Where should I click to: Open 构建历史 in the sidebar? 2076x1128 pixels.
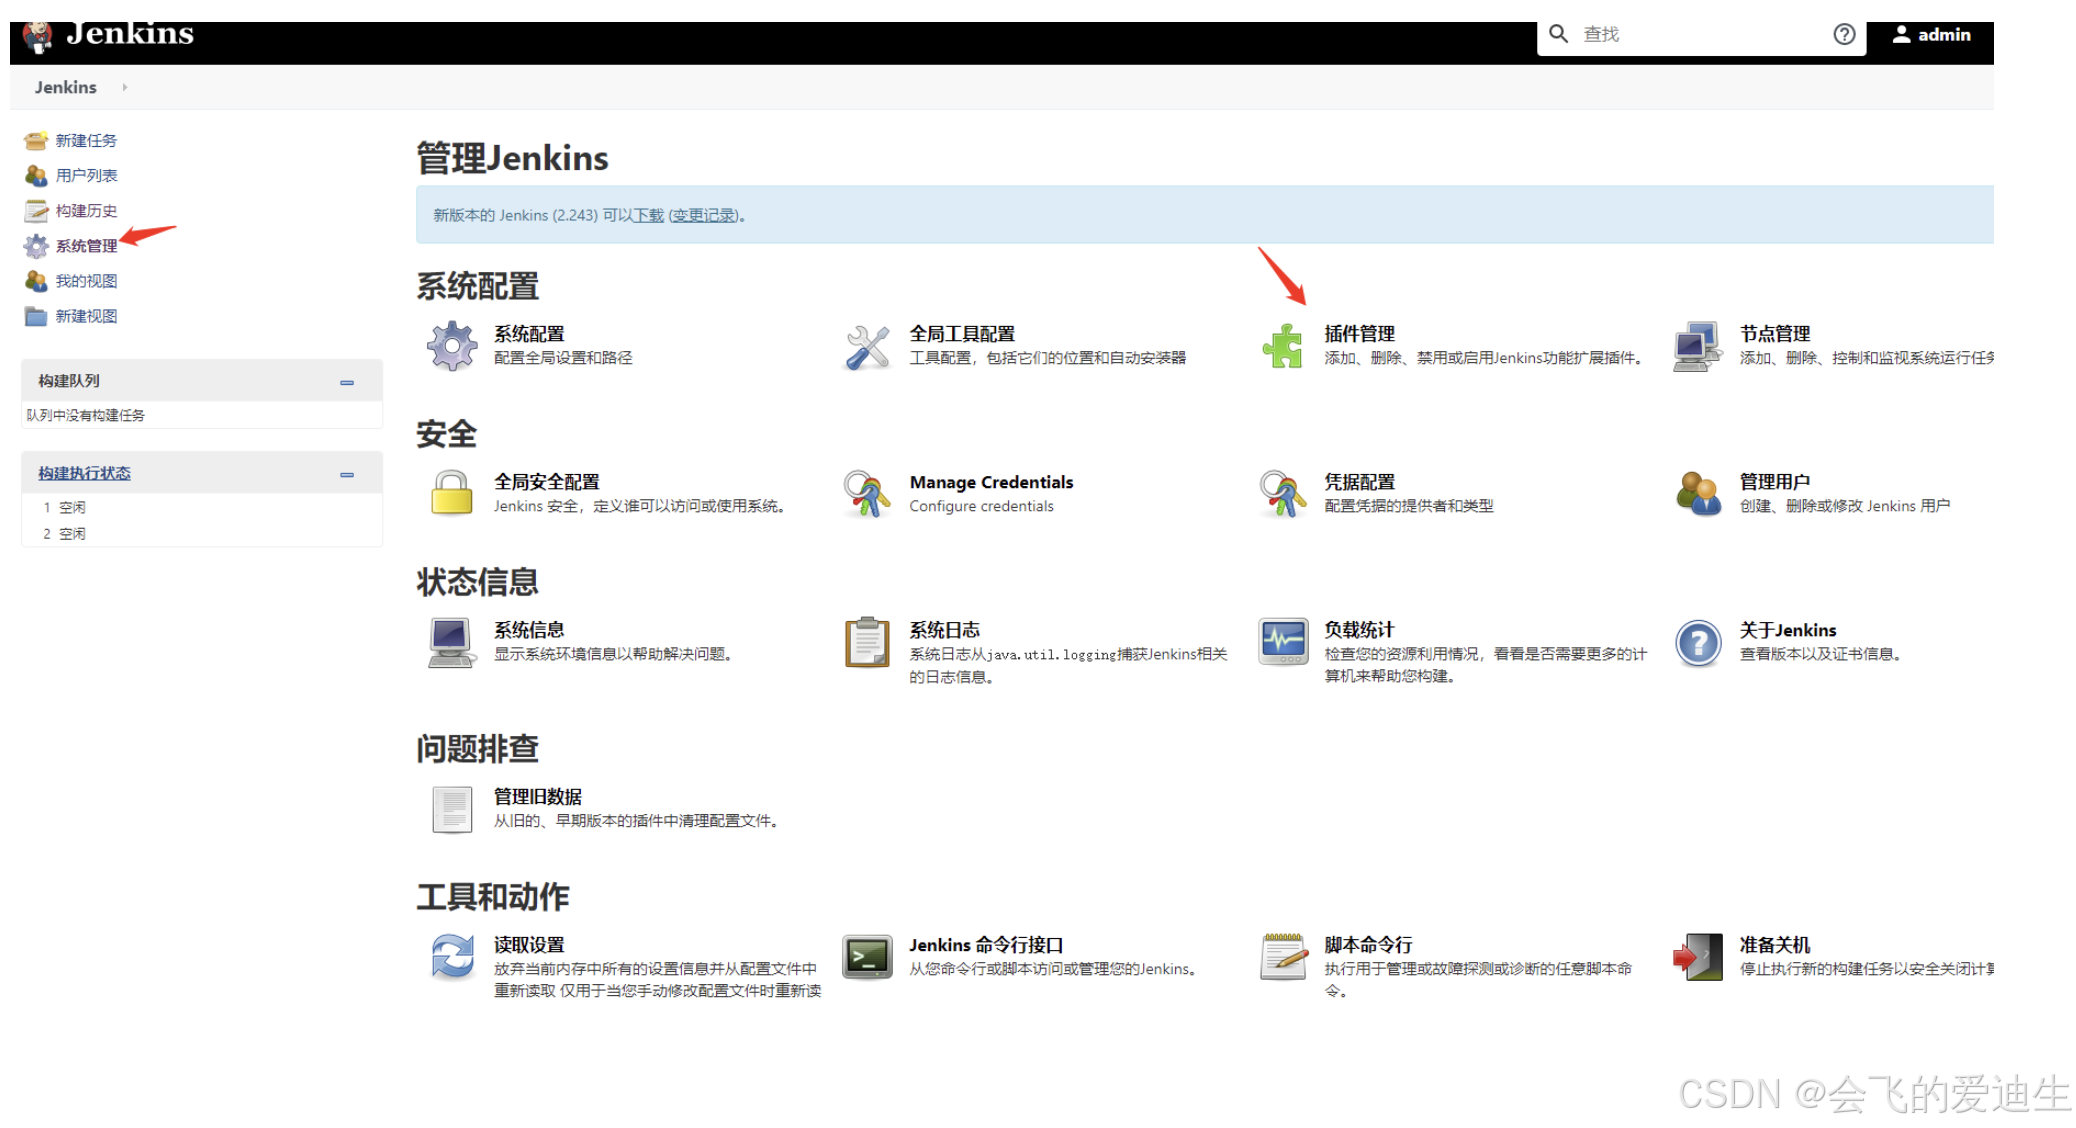tap(86, 211)
